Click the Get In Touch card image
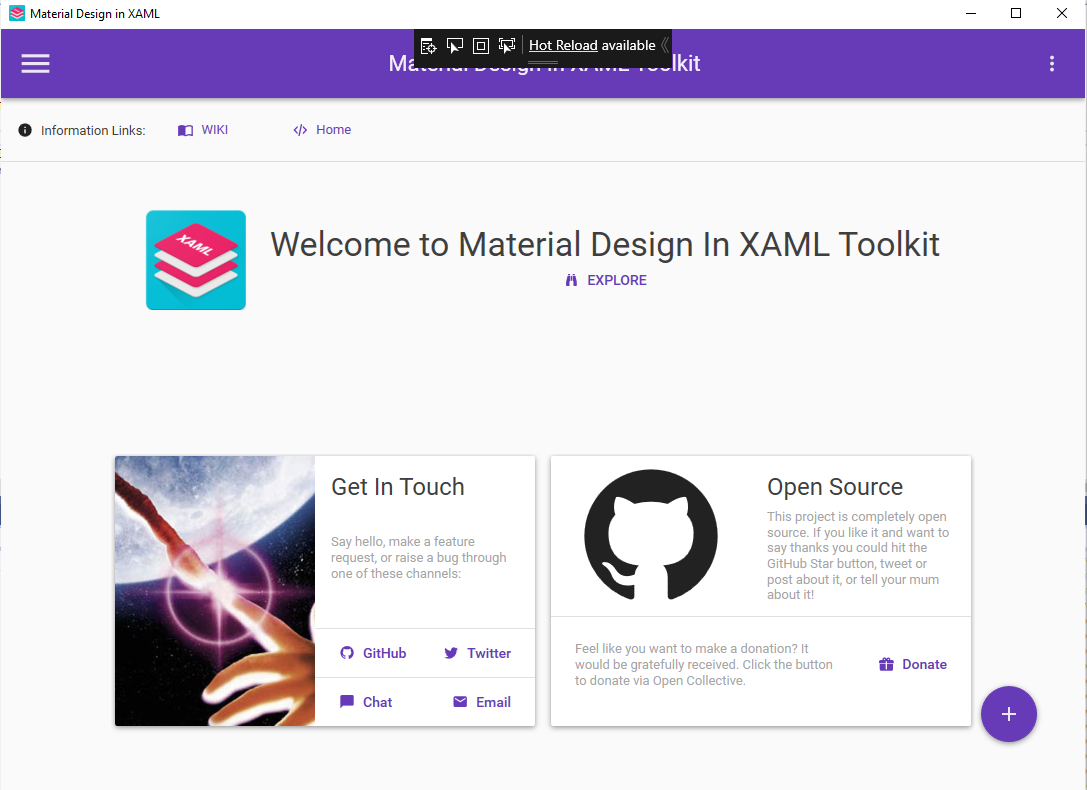Screen dimensions: 1087x790 pos(215,591)
